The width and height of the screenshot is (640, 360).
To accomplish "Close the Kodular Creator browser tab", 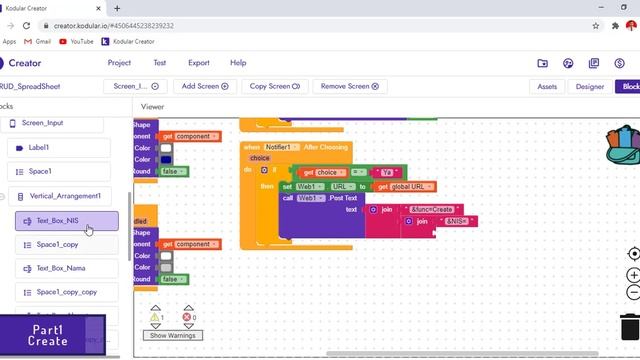I will click(x=98, y=8).
